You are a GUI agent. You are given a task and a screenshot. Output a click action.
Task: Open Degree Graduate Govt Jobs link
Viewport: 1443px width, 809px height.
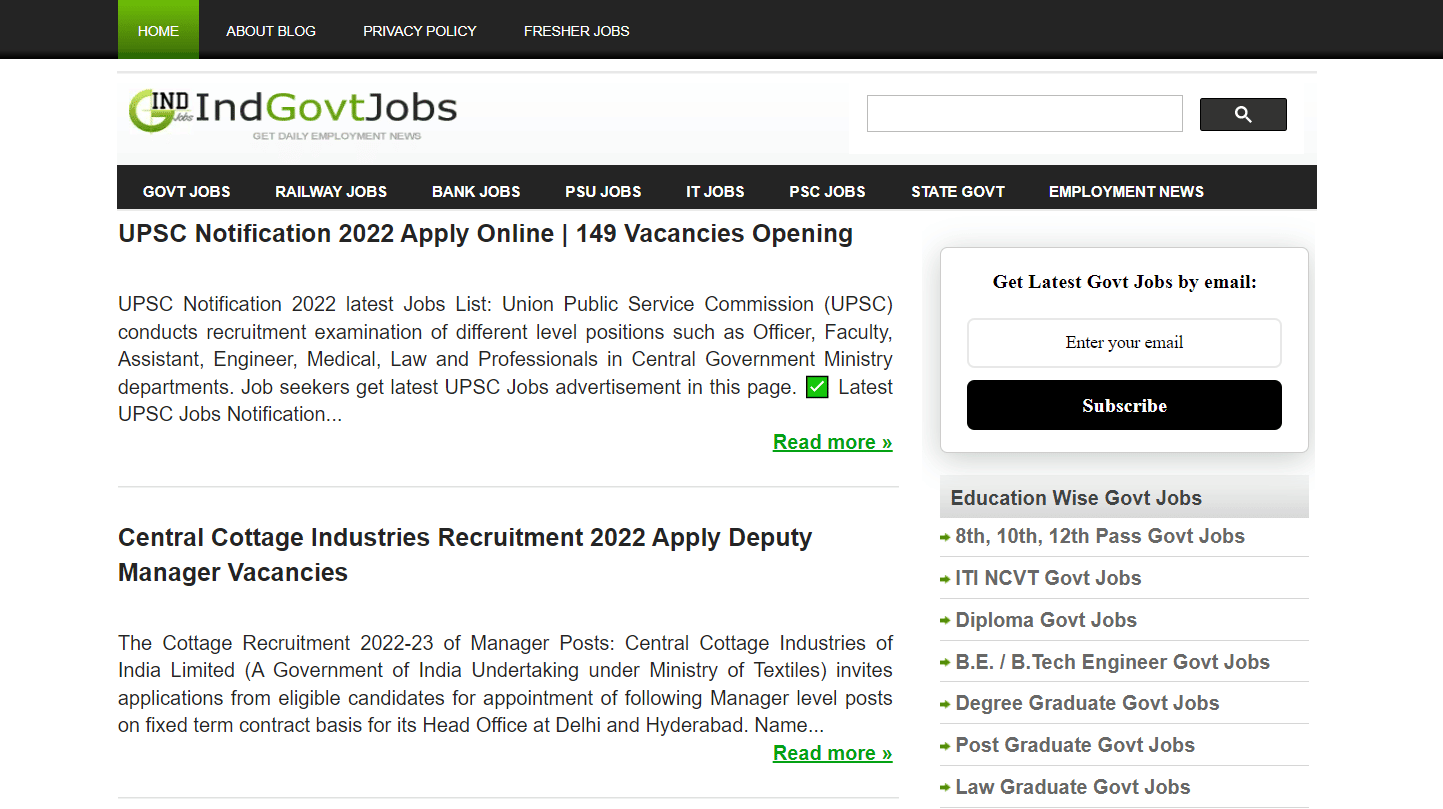pos(1087,703)
